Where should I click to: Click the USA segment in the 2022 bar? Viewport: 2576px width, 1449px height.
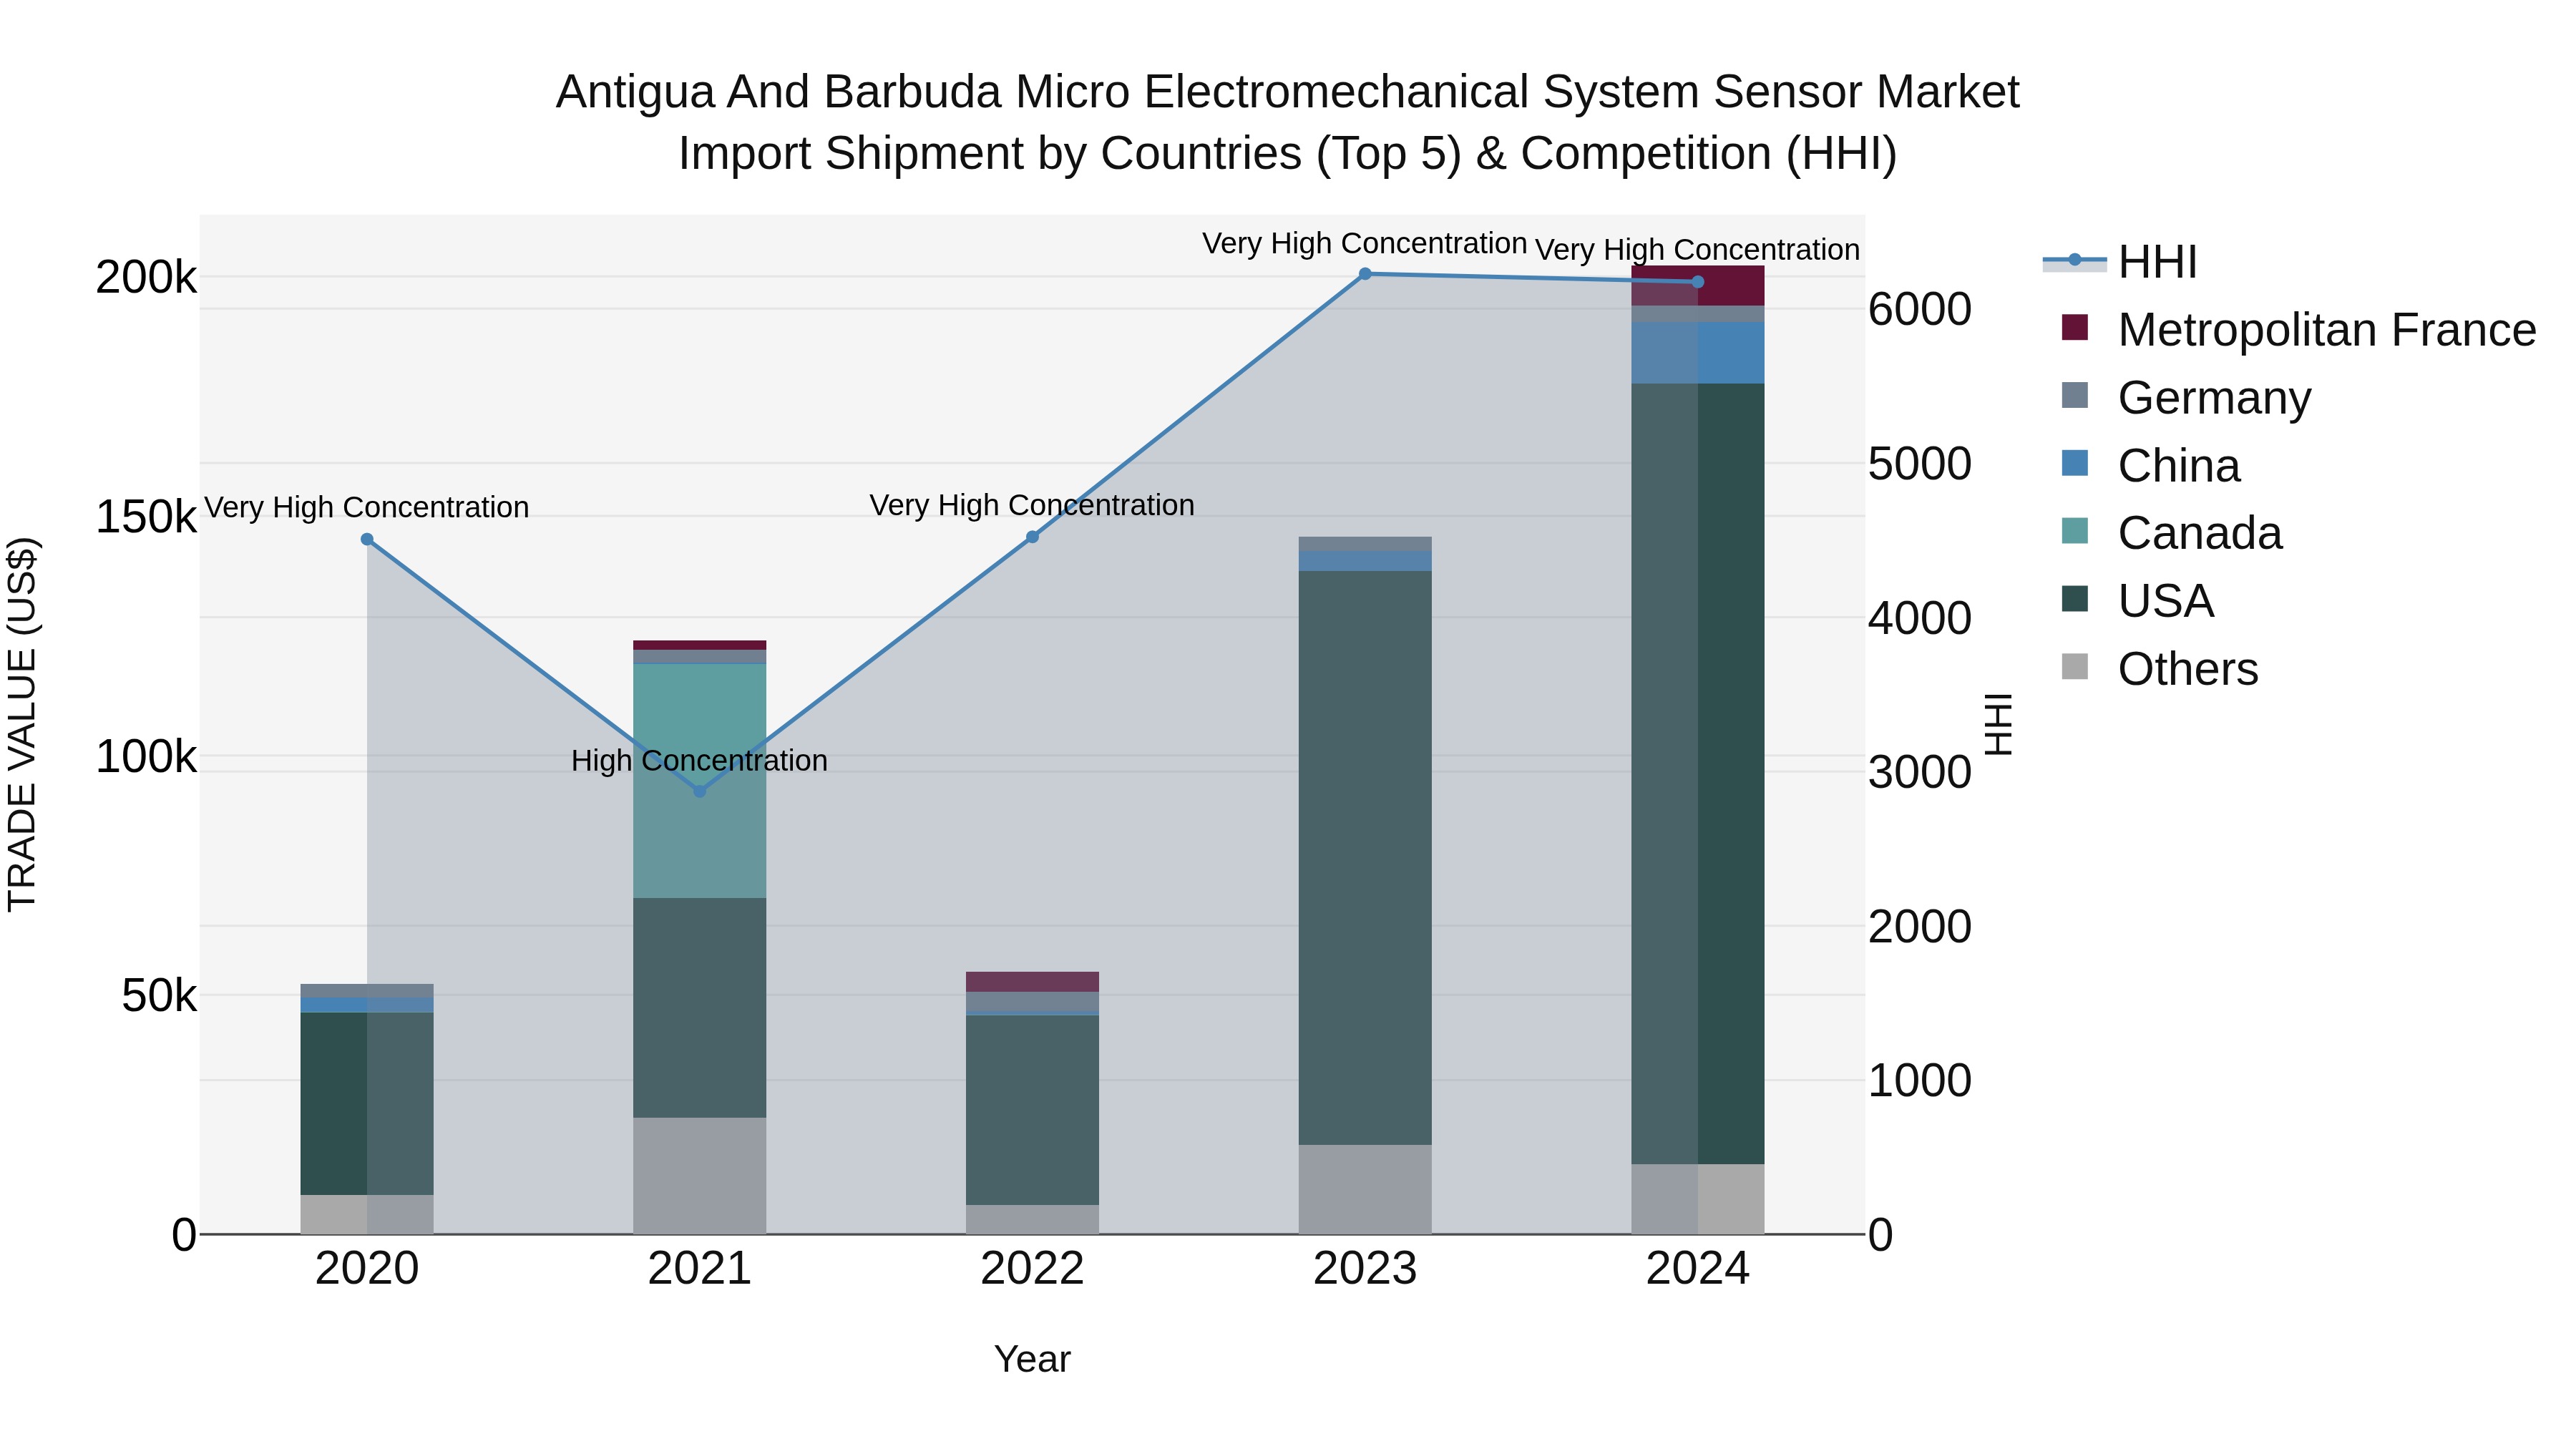(1033, 1111)
